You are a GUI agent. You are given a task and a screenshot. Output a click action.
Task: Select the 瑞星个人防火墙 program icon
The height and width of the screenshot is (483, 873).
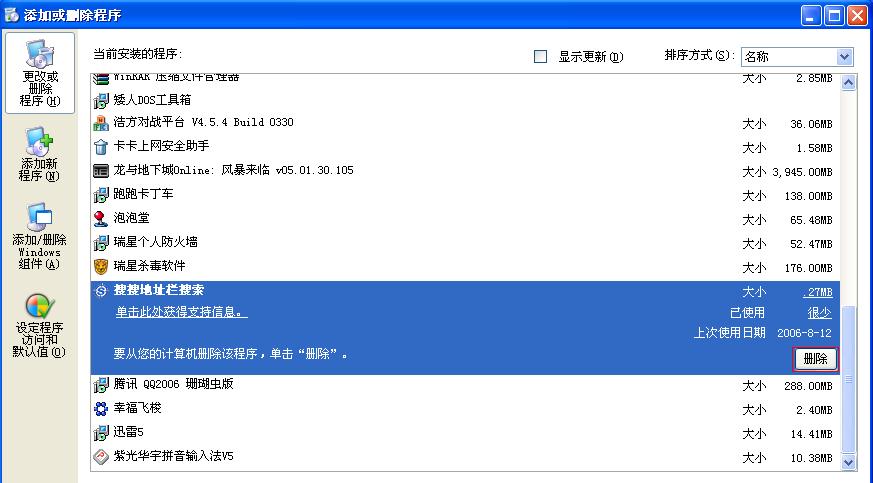pos(101,243)
